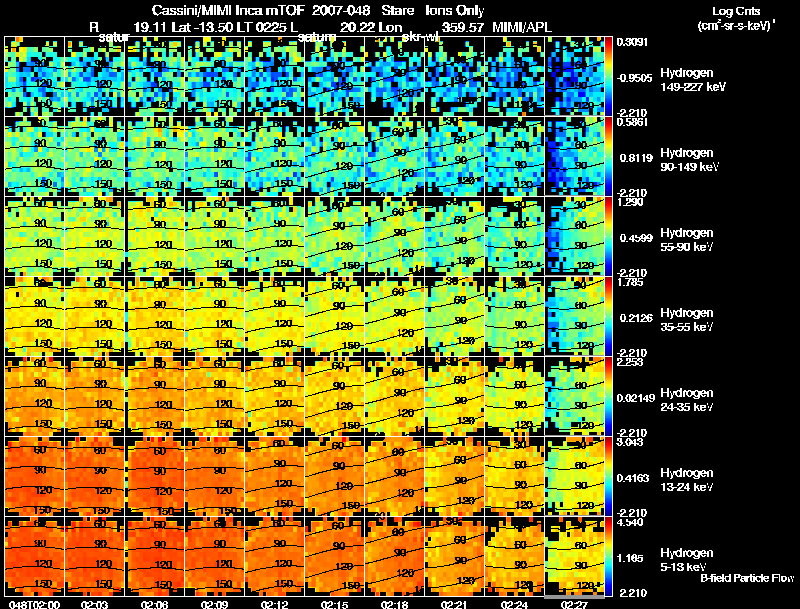Click the Cassini/MIMI Inca mTOF title text

[x=229, y=11]
